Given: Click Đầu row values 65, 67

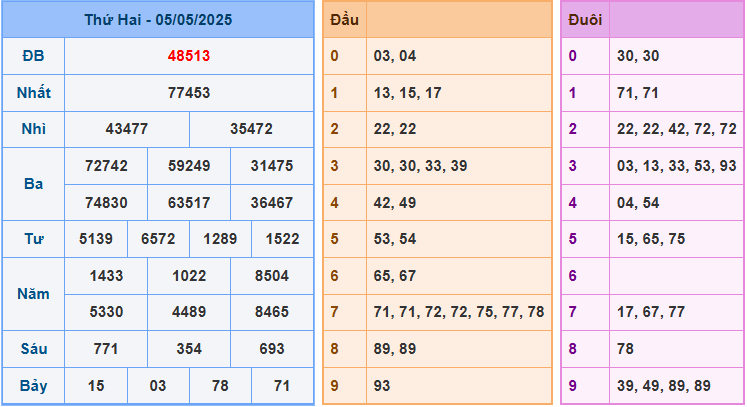Looking at the screenshot, I should tap(395, 275).
